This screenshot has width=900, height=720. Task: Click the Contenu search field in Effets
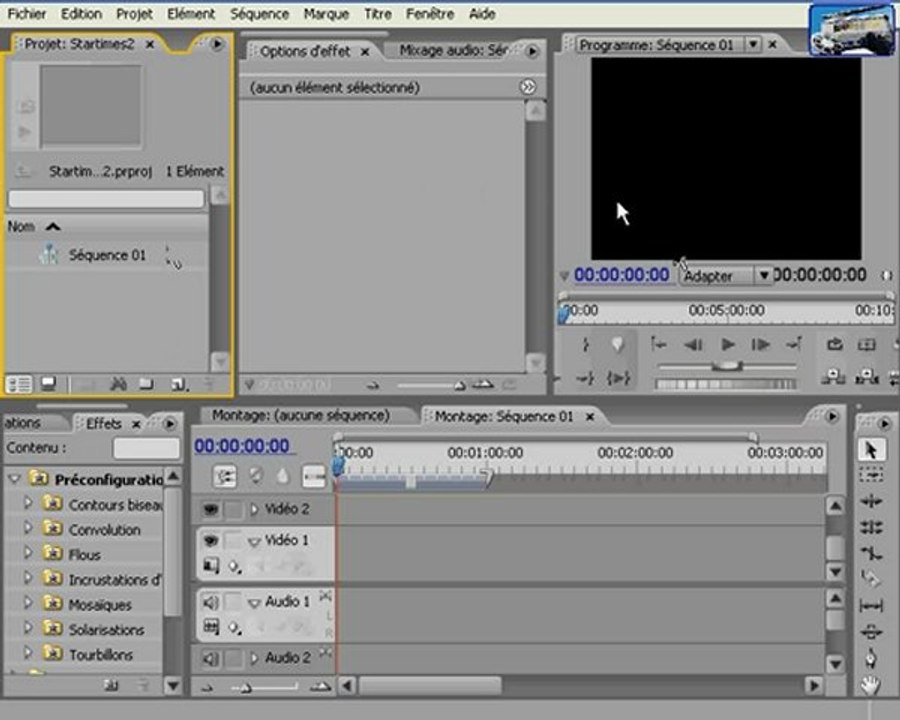tap(146, 448)
